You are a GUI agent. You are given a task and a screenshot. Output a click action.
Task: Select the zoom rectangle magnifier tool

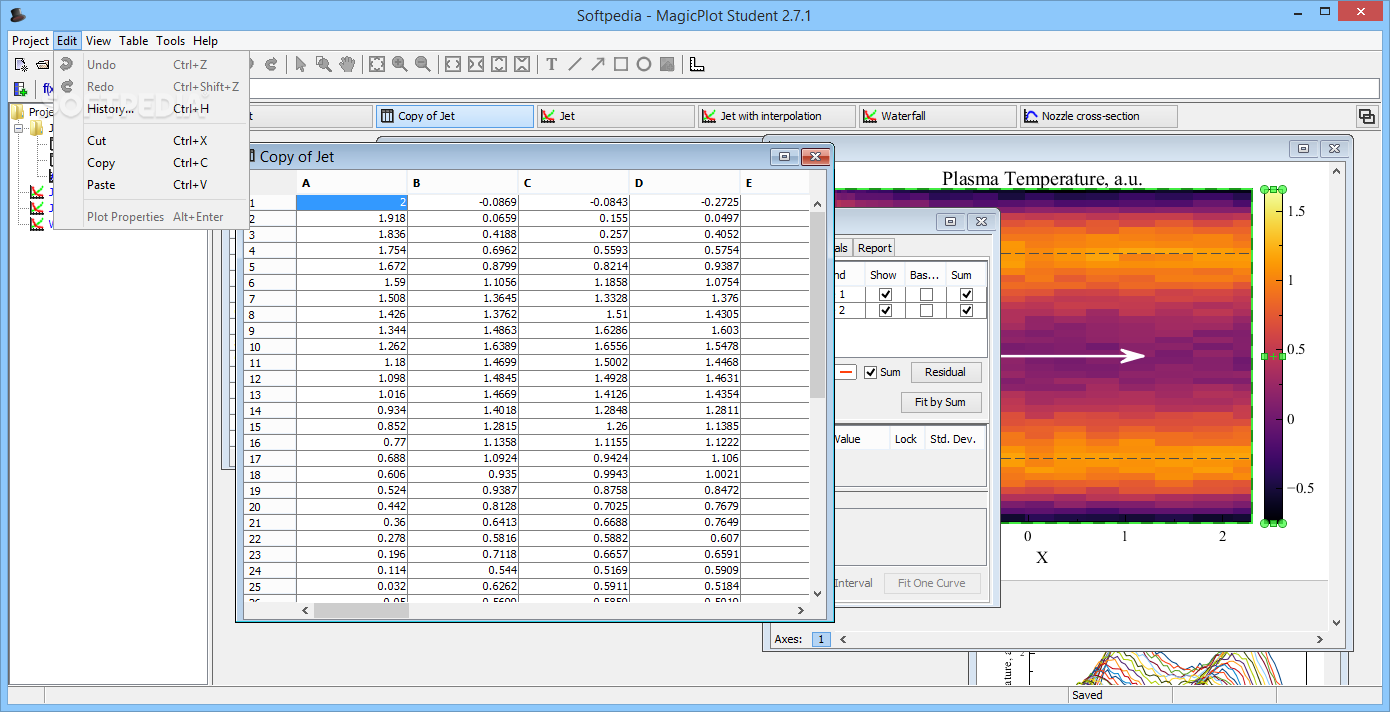[x=324, y=64]
